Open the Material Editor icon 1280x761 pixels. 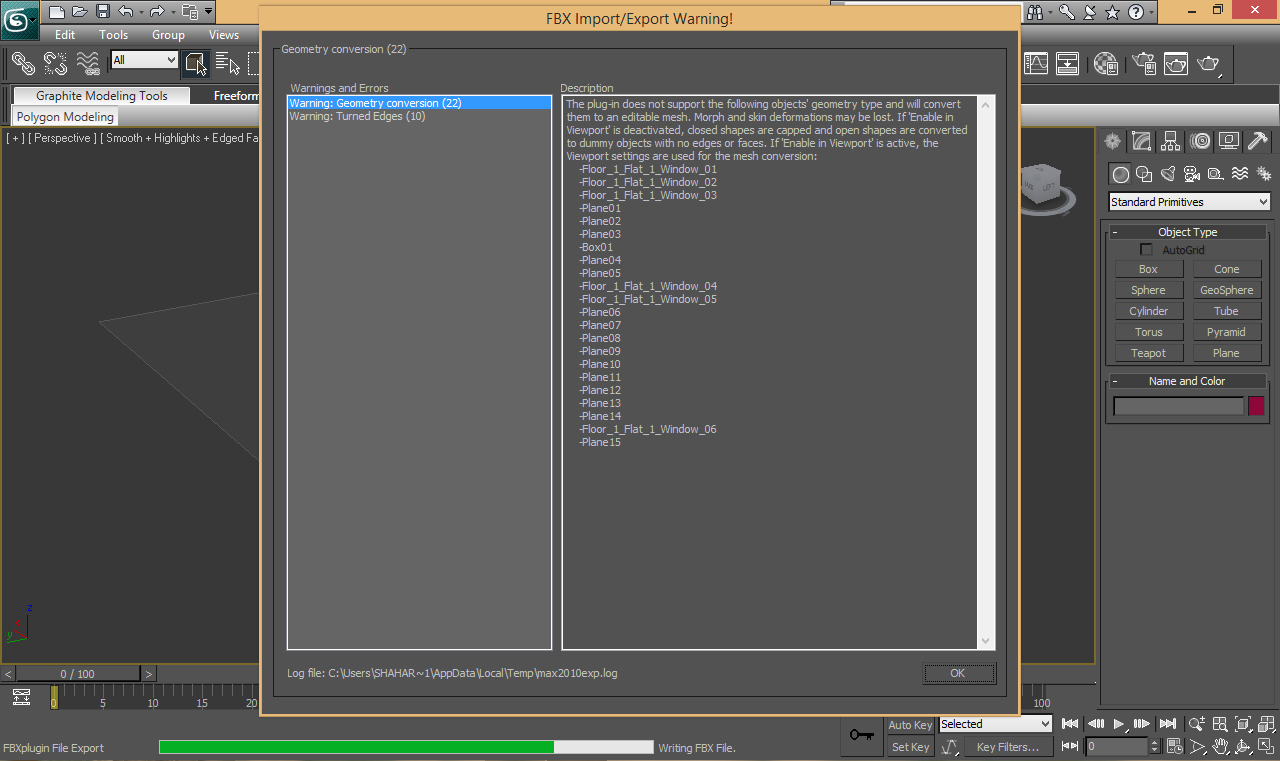(1105, 63)
